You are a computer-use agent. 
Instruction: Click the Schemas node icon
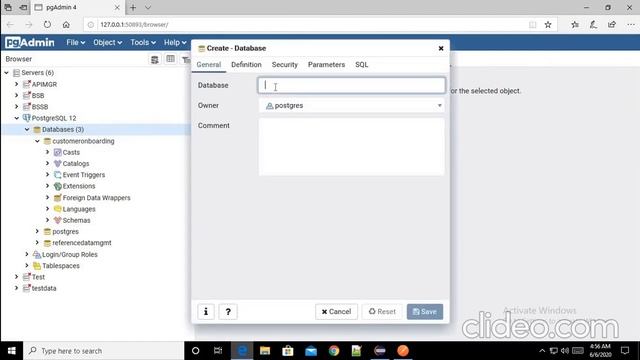coord(58,220)
